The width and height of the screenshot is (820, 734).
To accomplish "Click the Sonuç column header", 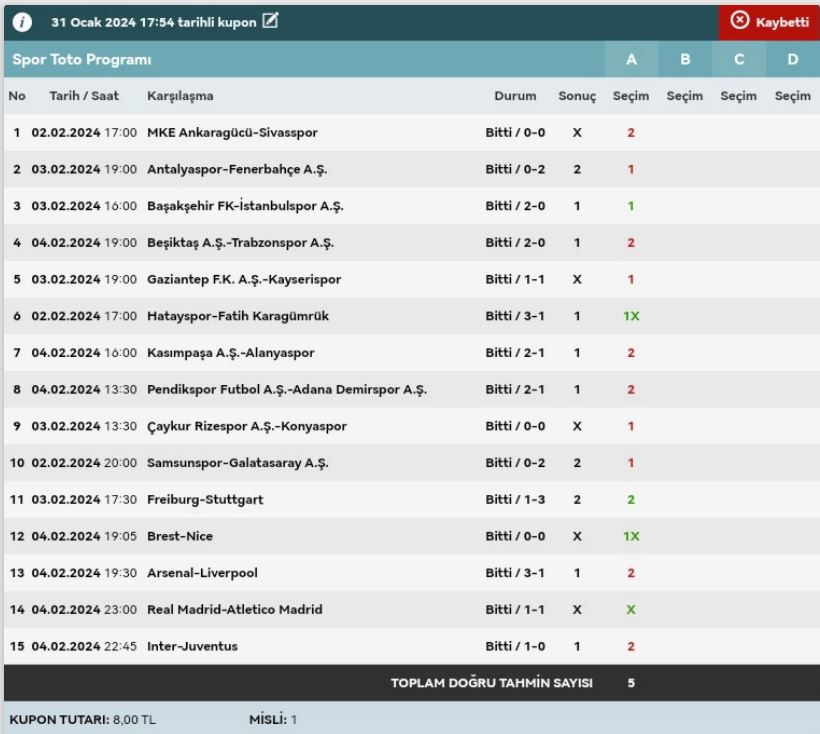I will [577, 96].
